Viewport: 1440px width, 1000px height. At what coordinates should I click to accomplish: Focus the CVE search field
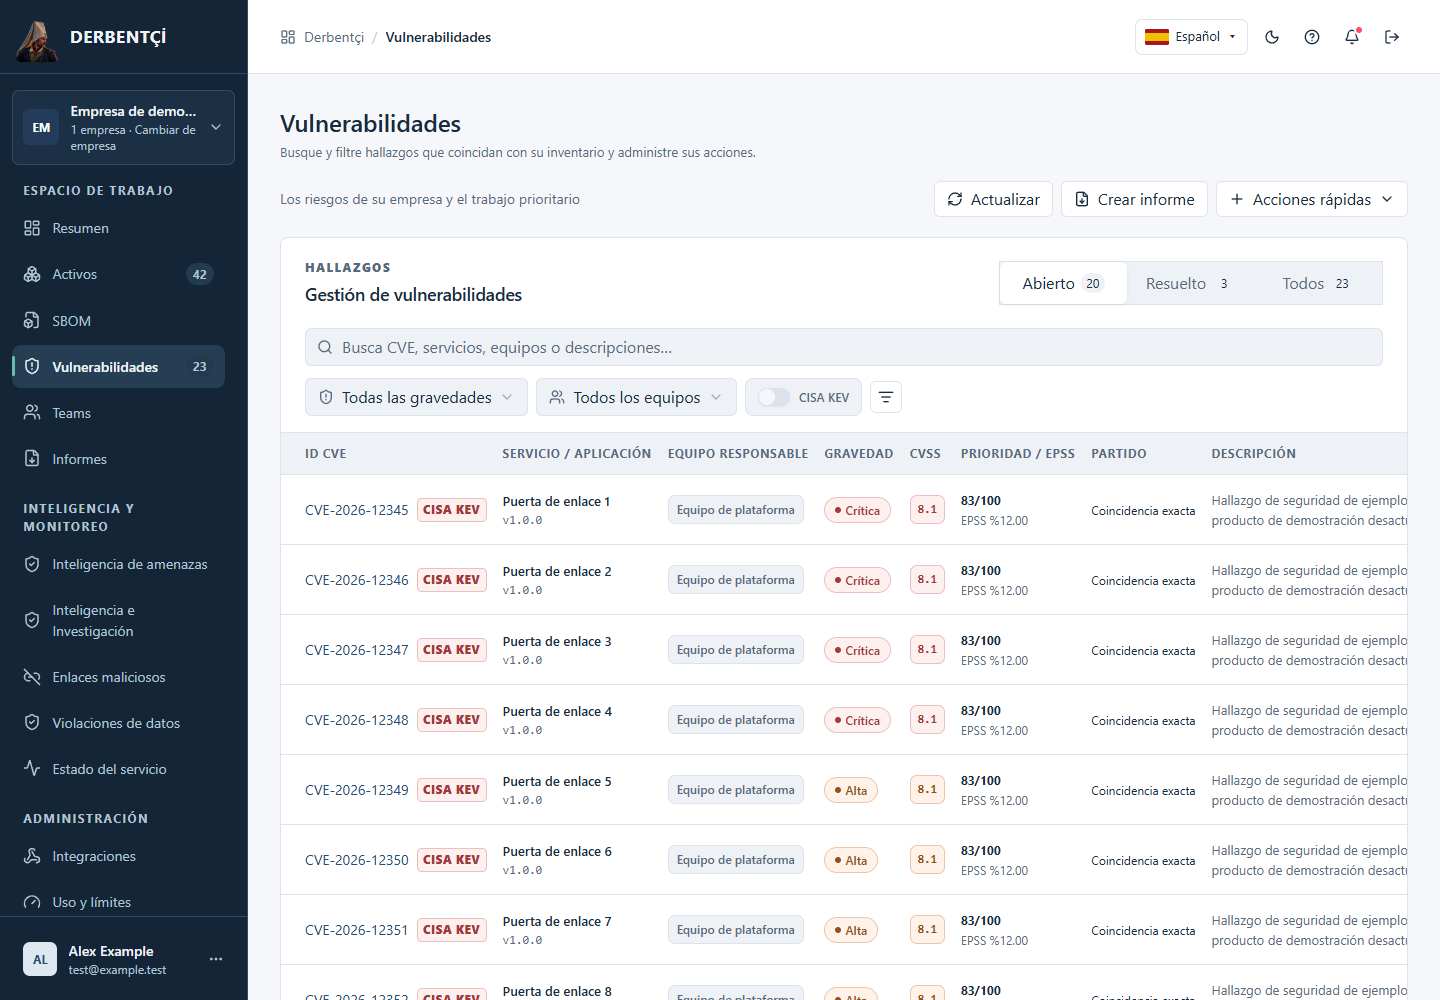click(x=844, y=347)
